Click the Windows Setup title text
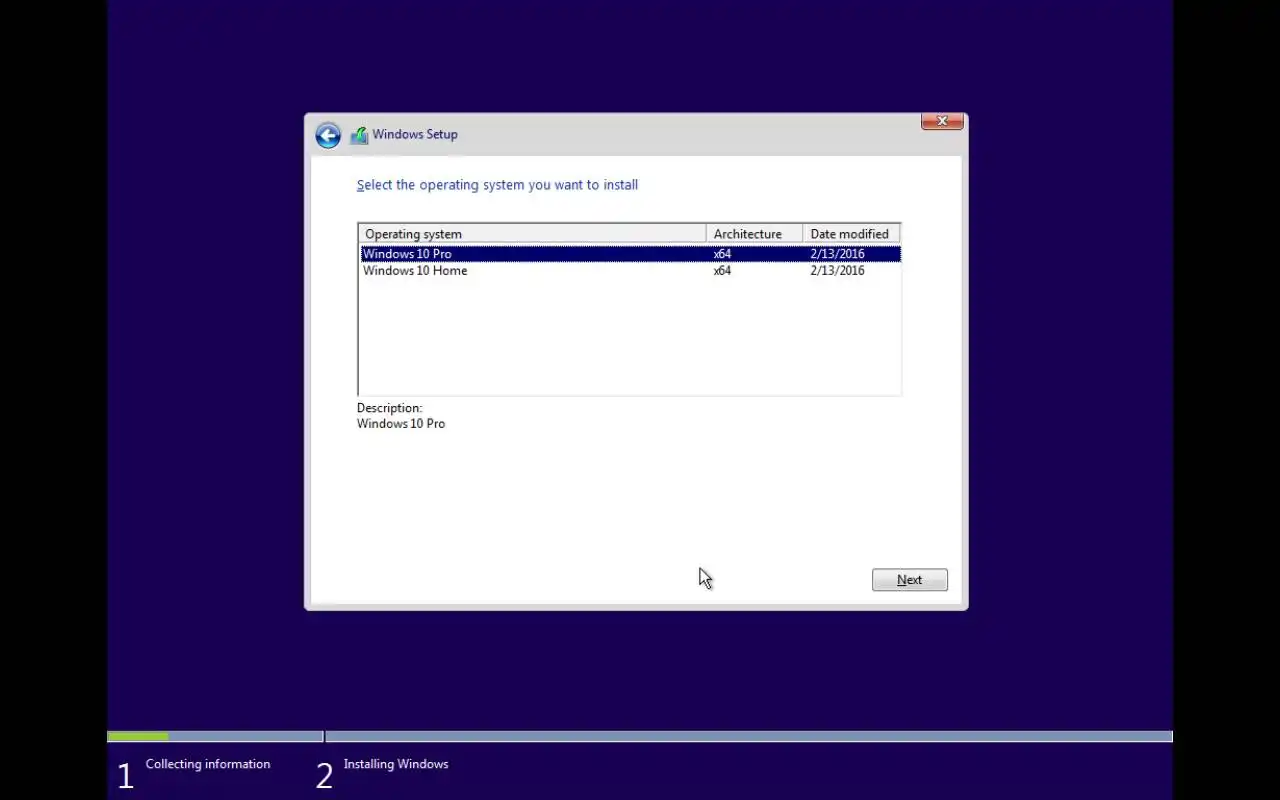 [x=415, y=134]
